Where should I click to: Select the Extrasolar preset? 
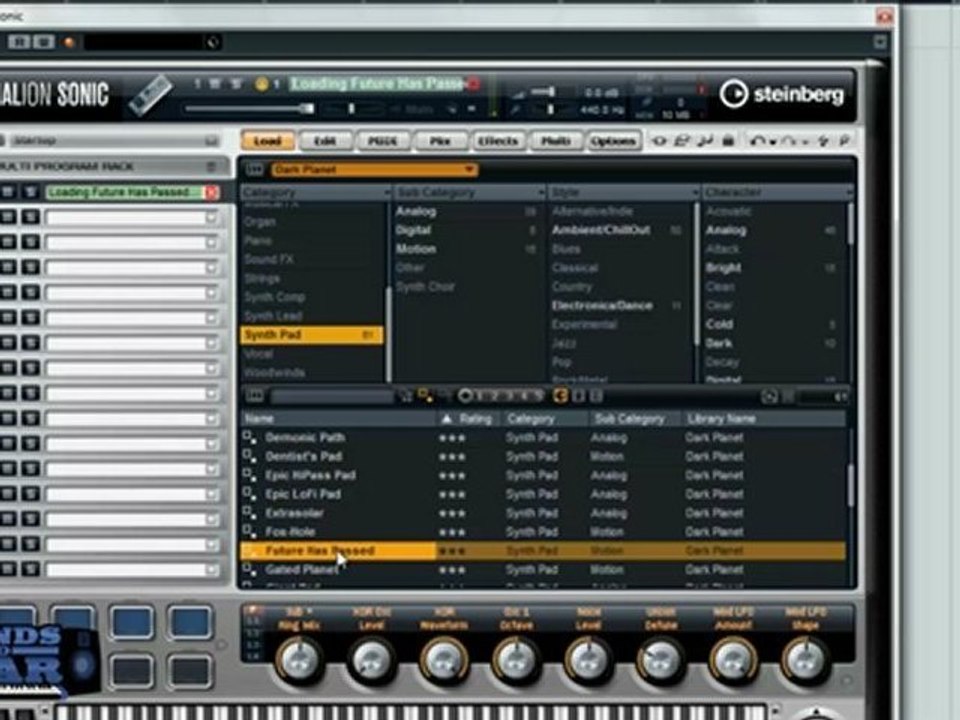(294, 513)
